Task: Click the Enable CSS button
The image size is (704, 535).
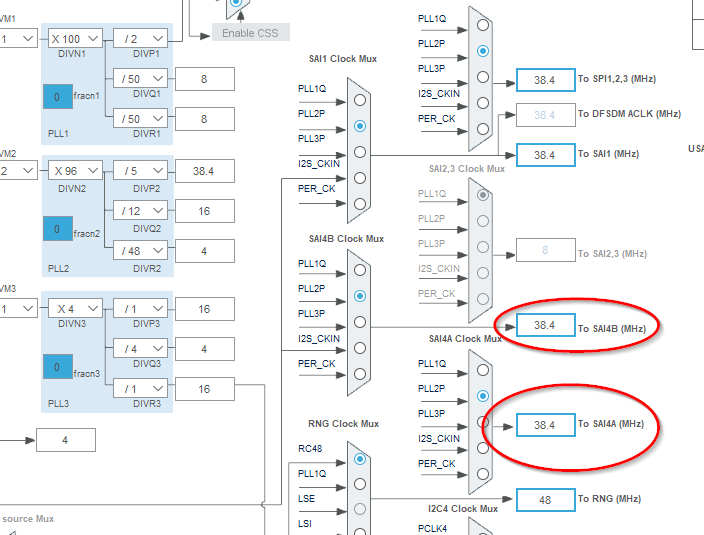Action: click(251, 33)
